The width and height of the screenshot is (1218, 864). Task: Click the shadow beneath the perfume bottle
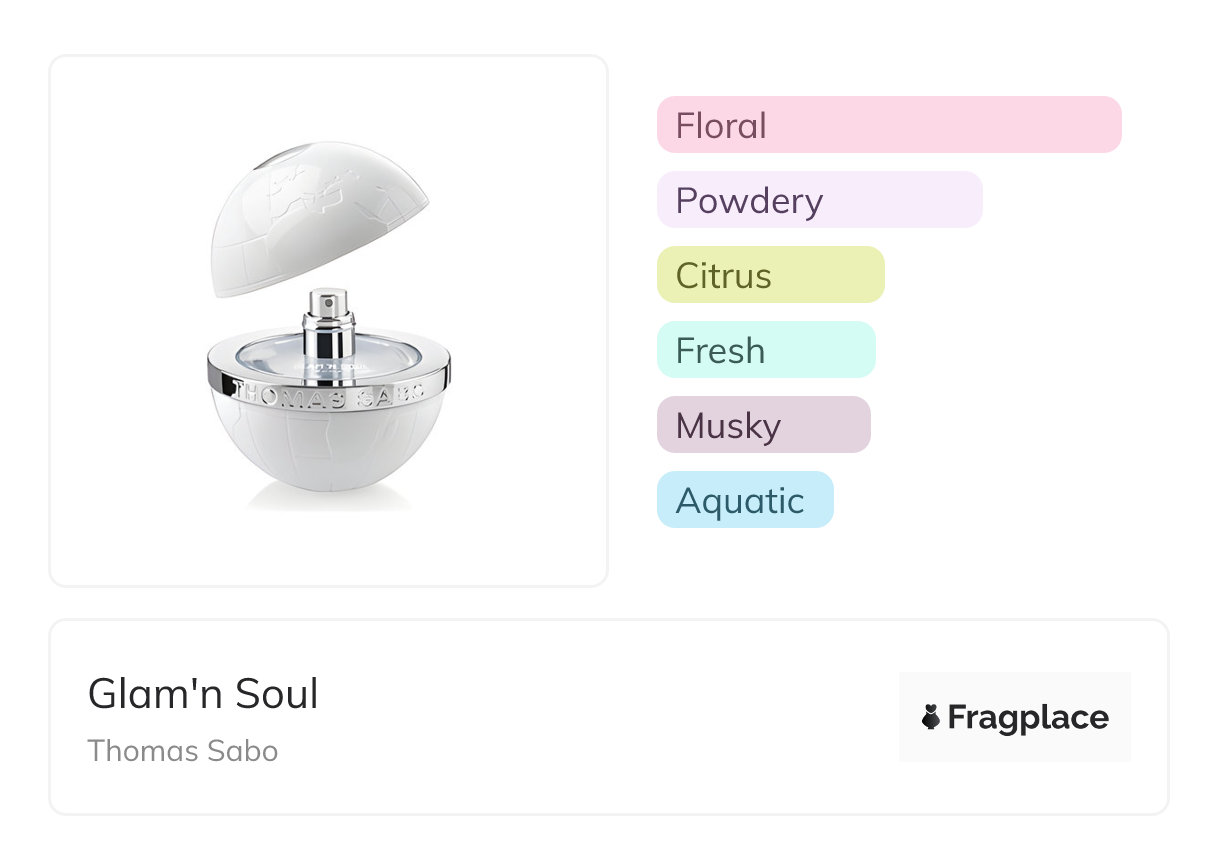329,502
